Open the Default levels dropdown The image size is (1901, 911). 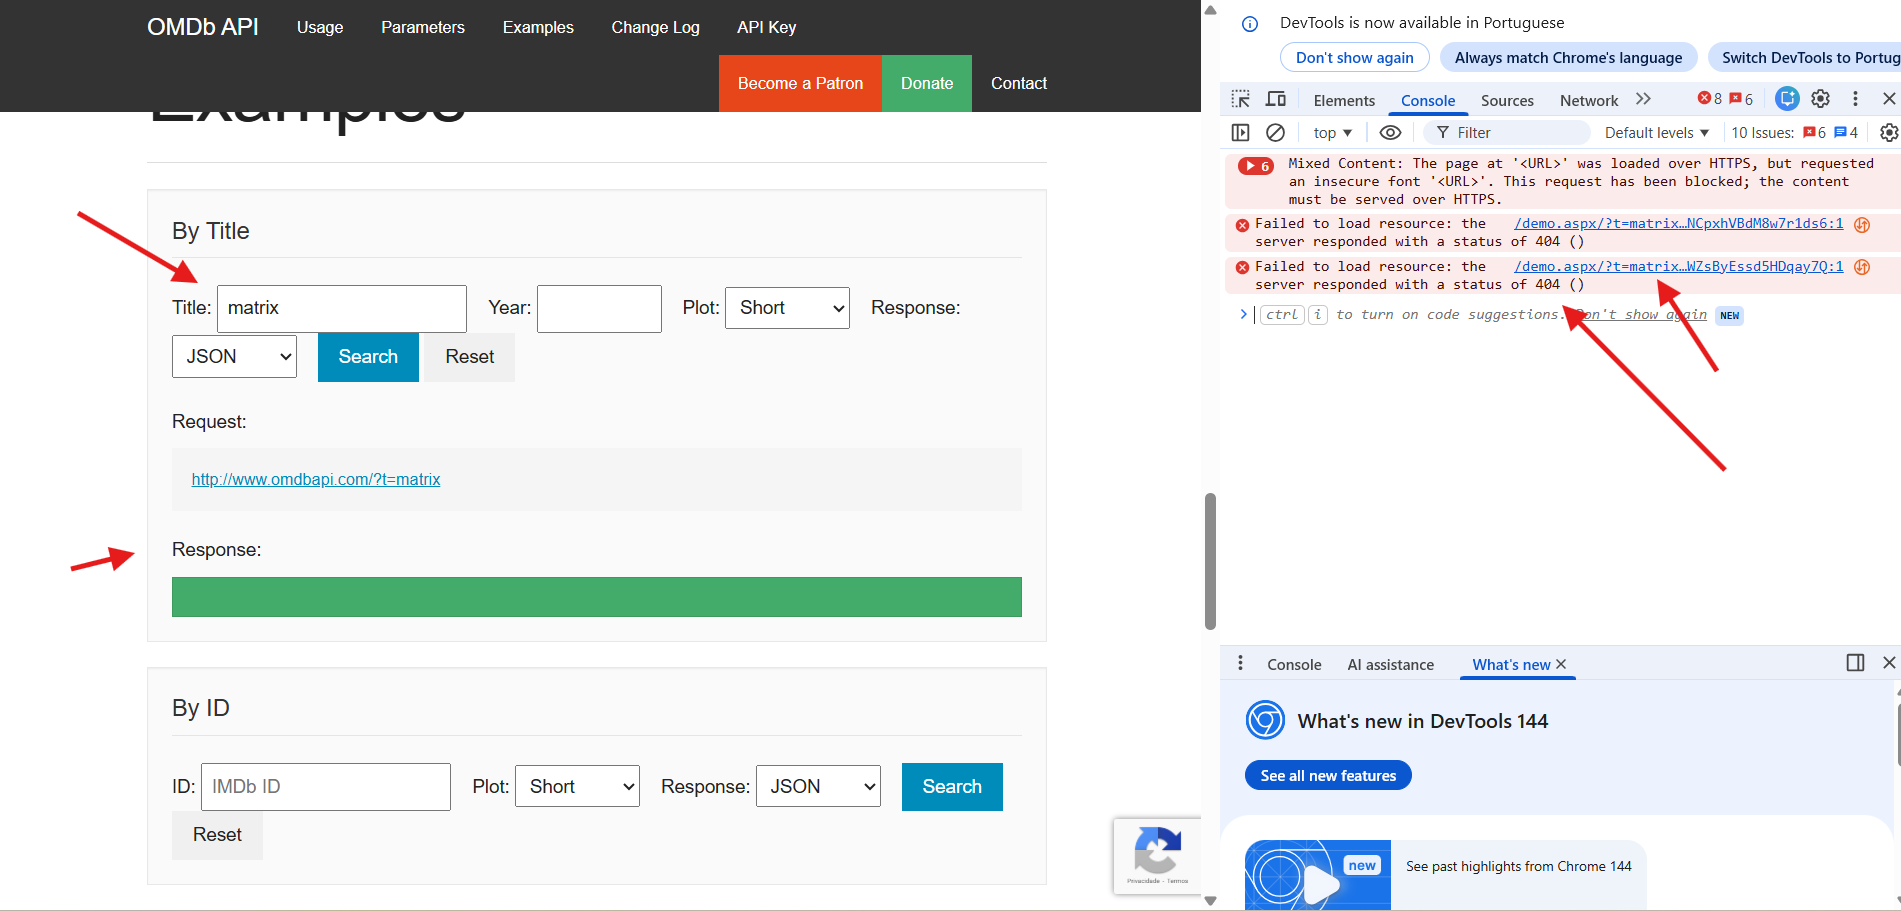(x=1656, y=133)
